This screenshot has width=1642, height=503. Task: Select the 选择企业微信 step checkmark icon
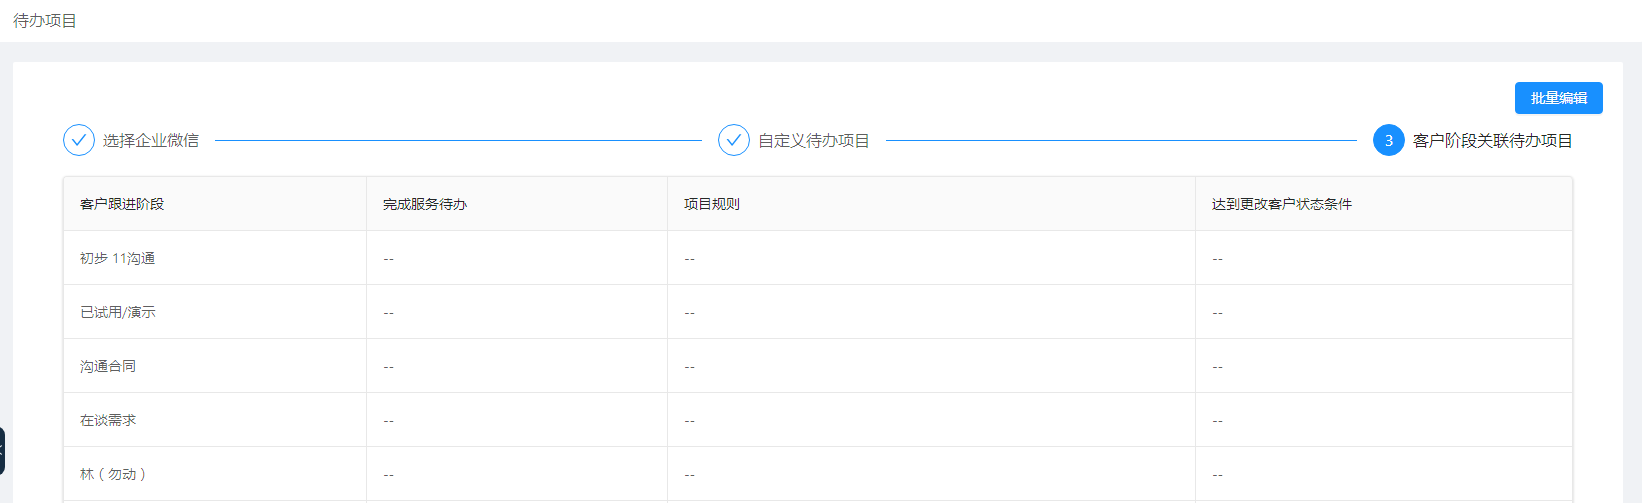click(79, 140)
